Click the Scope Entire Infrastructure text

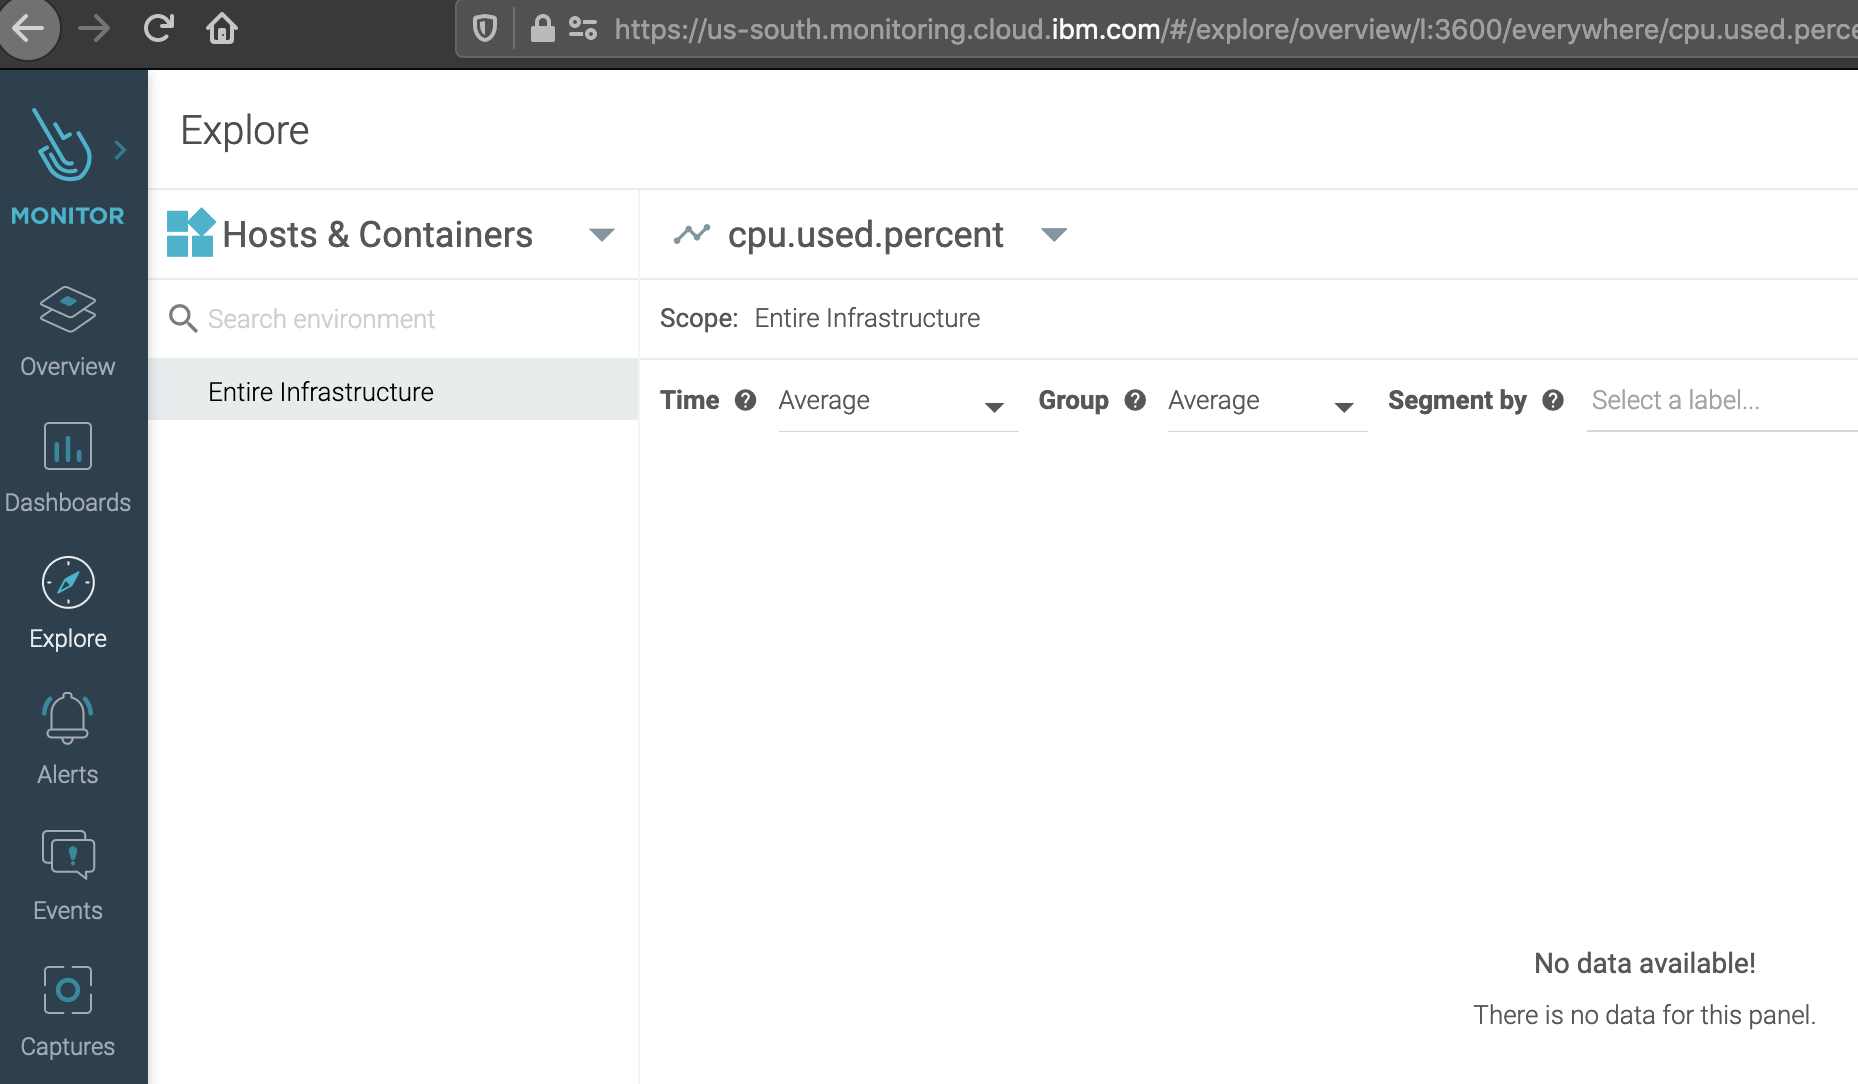867,318
